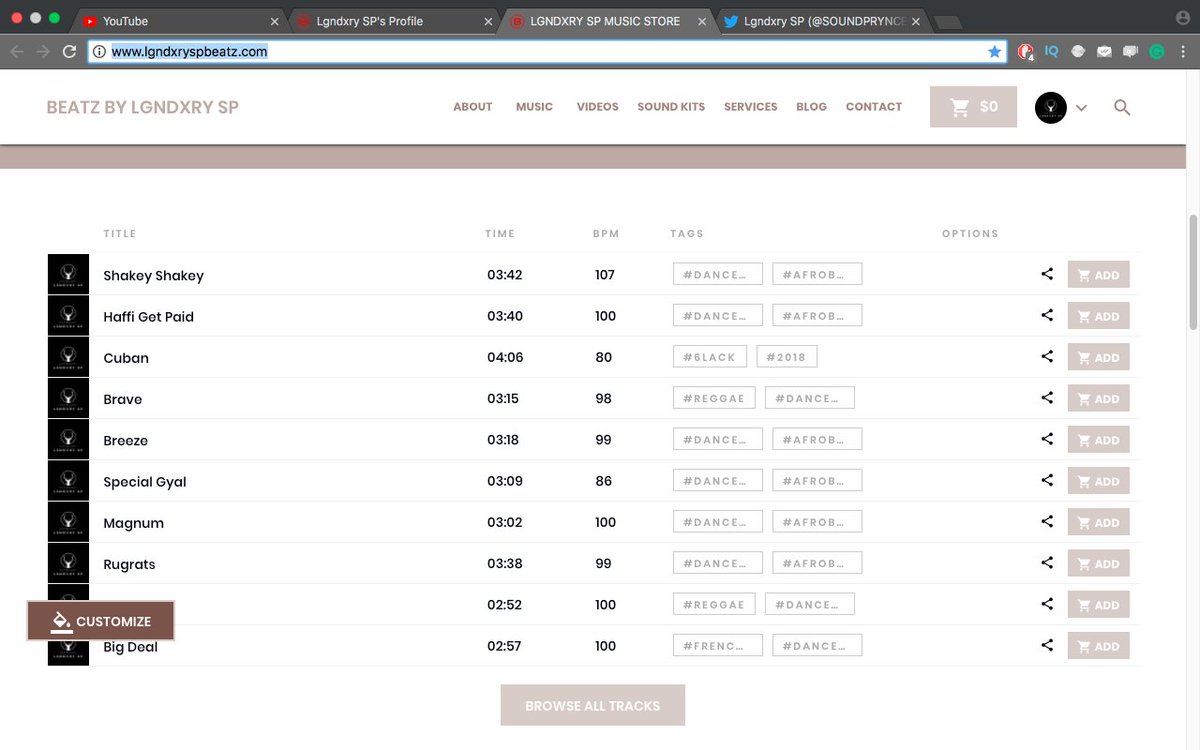Viewport: 1200px width, 750px height.
Task: Click the BEATZ BY LGNDXRY SP logo
Action: click(143, 107)
